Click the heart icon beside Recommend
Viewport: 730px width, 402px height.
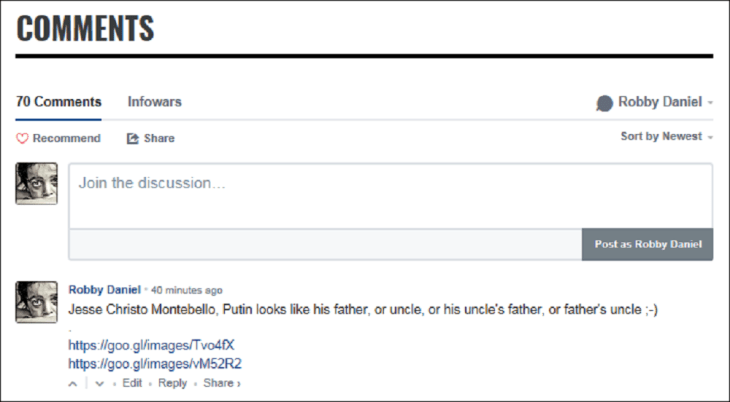[x=23, y=139]
